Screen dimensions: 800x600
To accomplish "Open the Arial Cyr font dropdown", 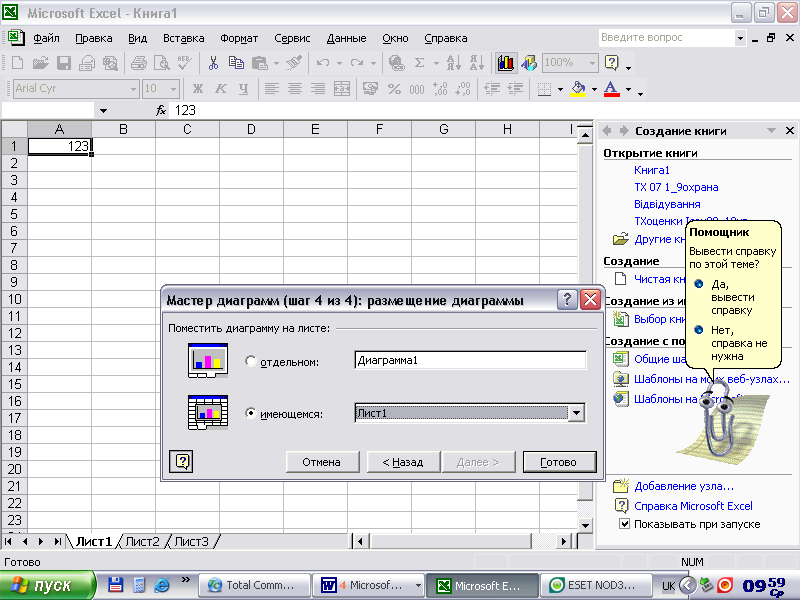I will (133, 89).
